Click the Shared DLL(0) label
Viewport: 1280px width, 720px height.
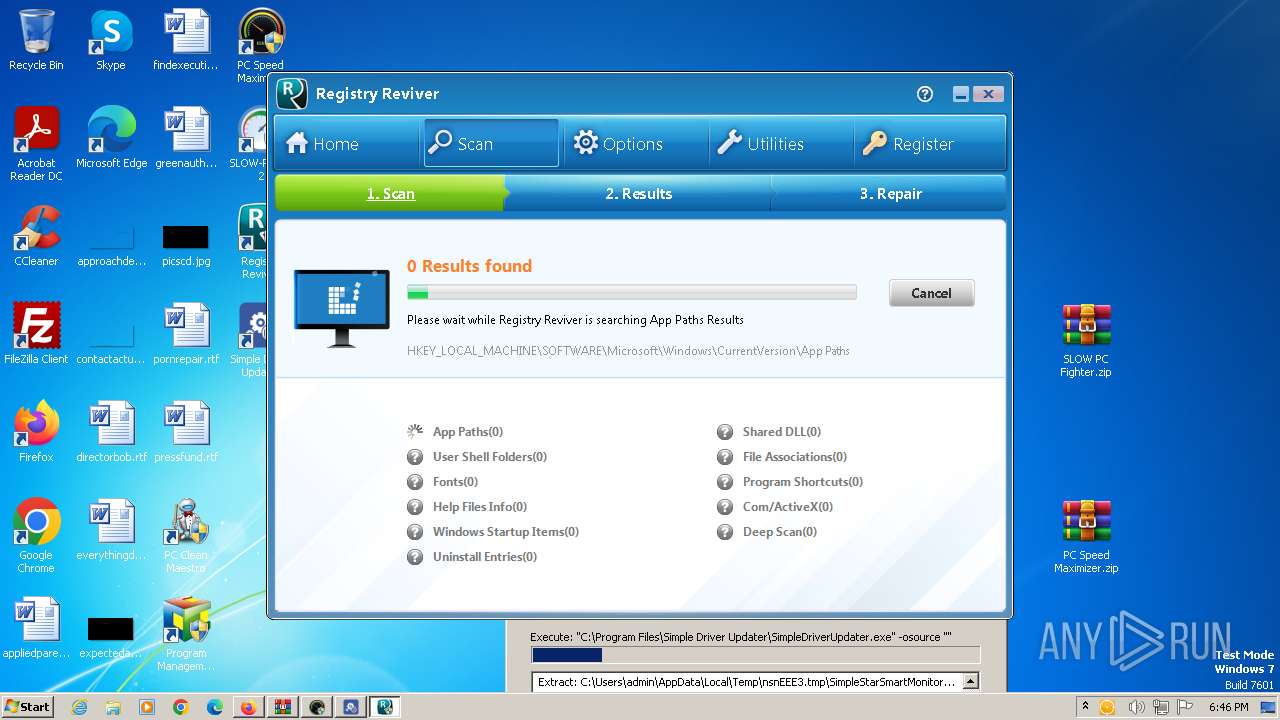782,432
